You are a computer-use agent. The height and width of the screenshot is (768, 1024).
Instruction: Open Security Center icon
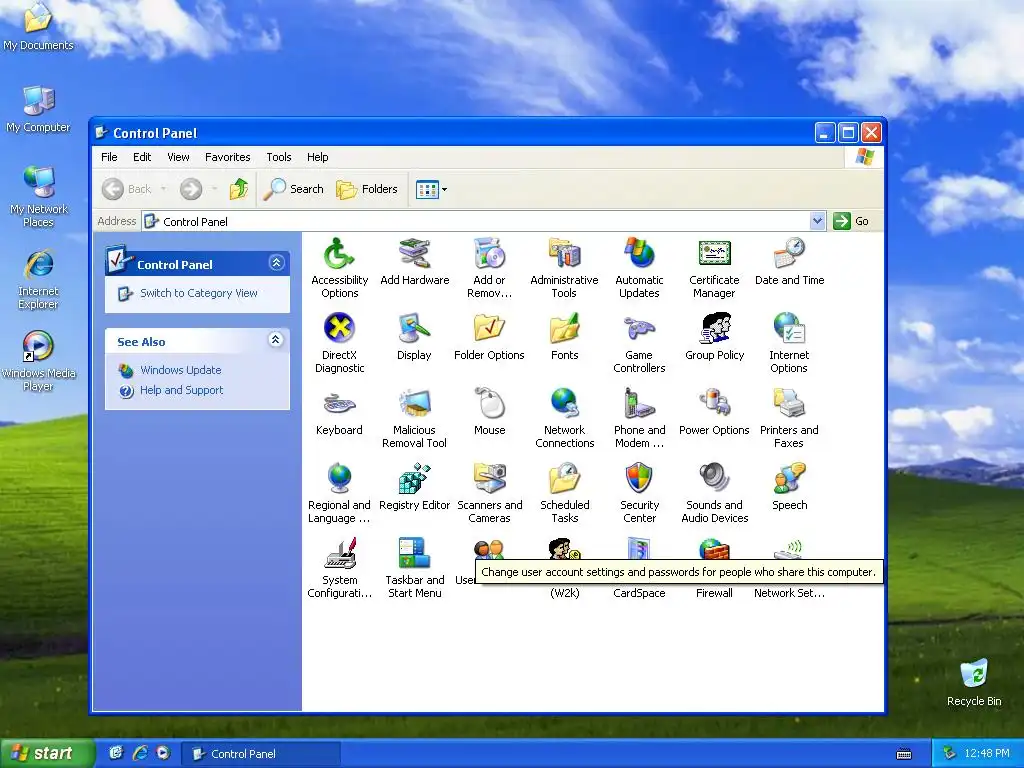639,478
